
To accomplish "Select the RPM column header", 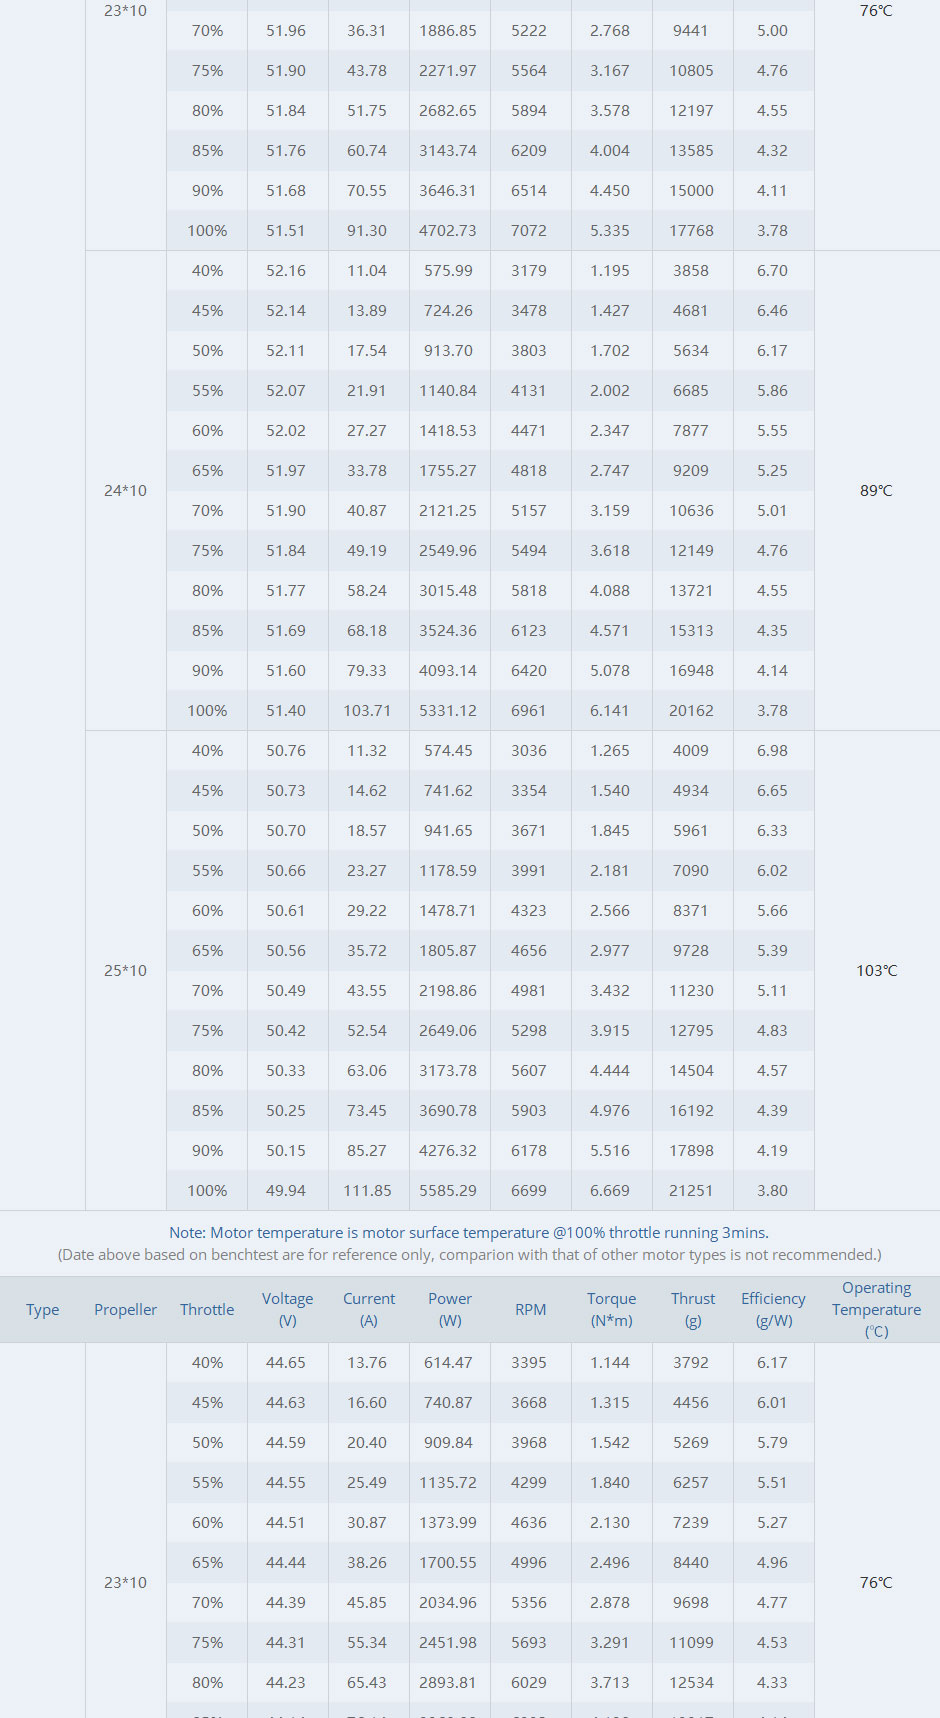I will (x=530, y=1309).
